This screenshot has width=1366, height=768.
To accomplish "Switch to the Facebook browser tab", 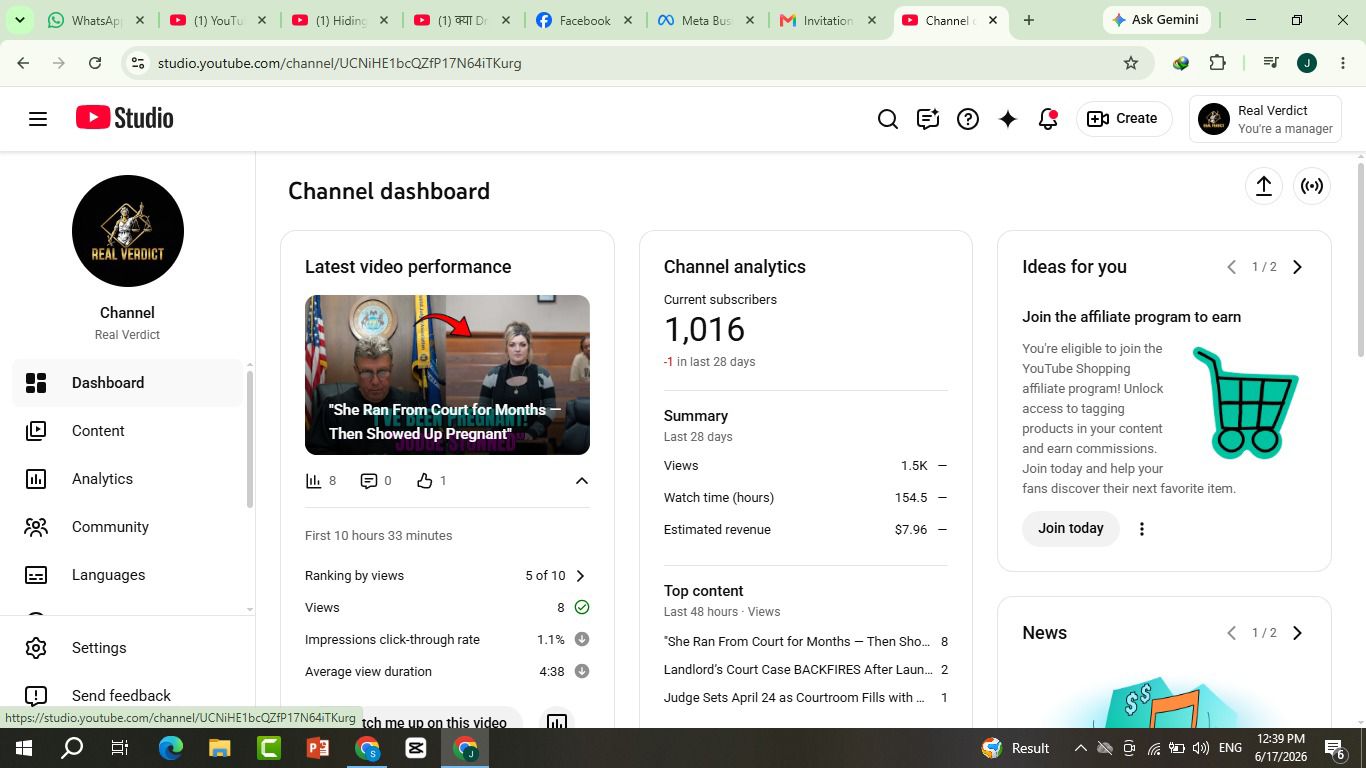I will pos(585,21).
